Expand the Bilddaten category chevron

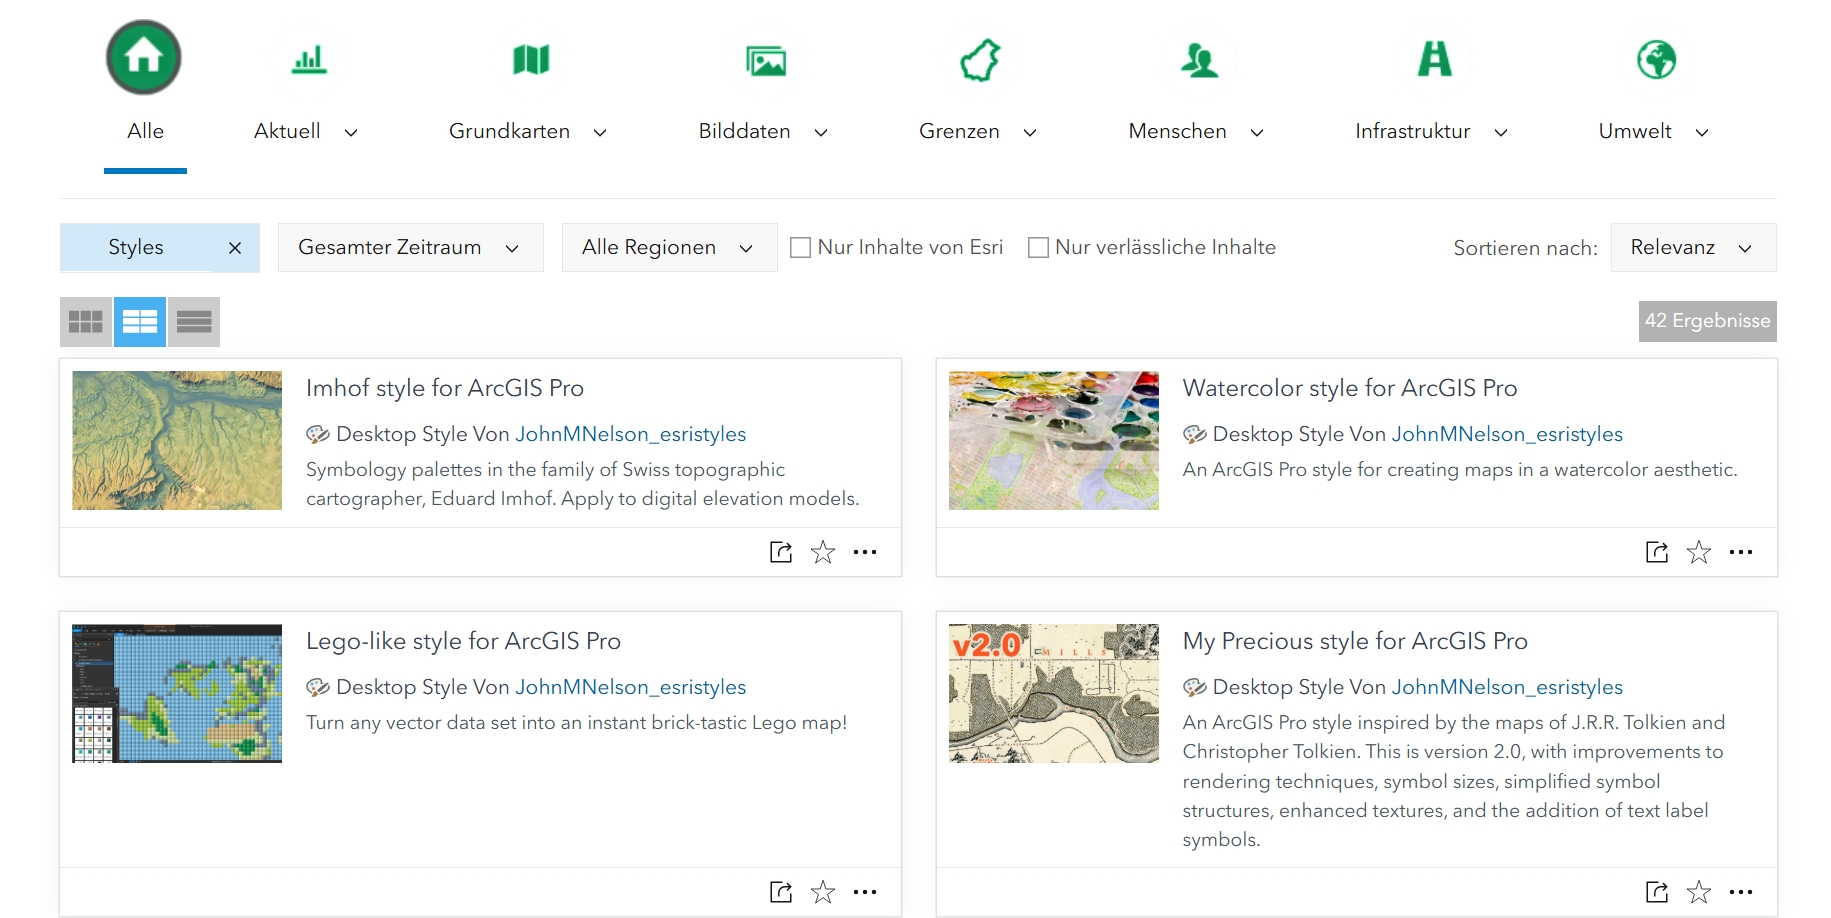pyautogui.click(x=821, y=132)
